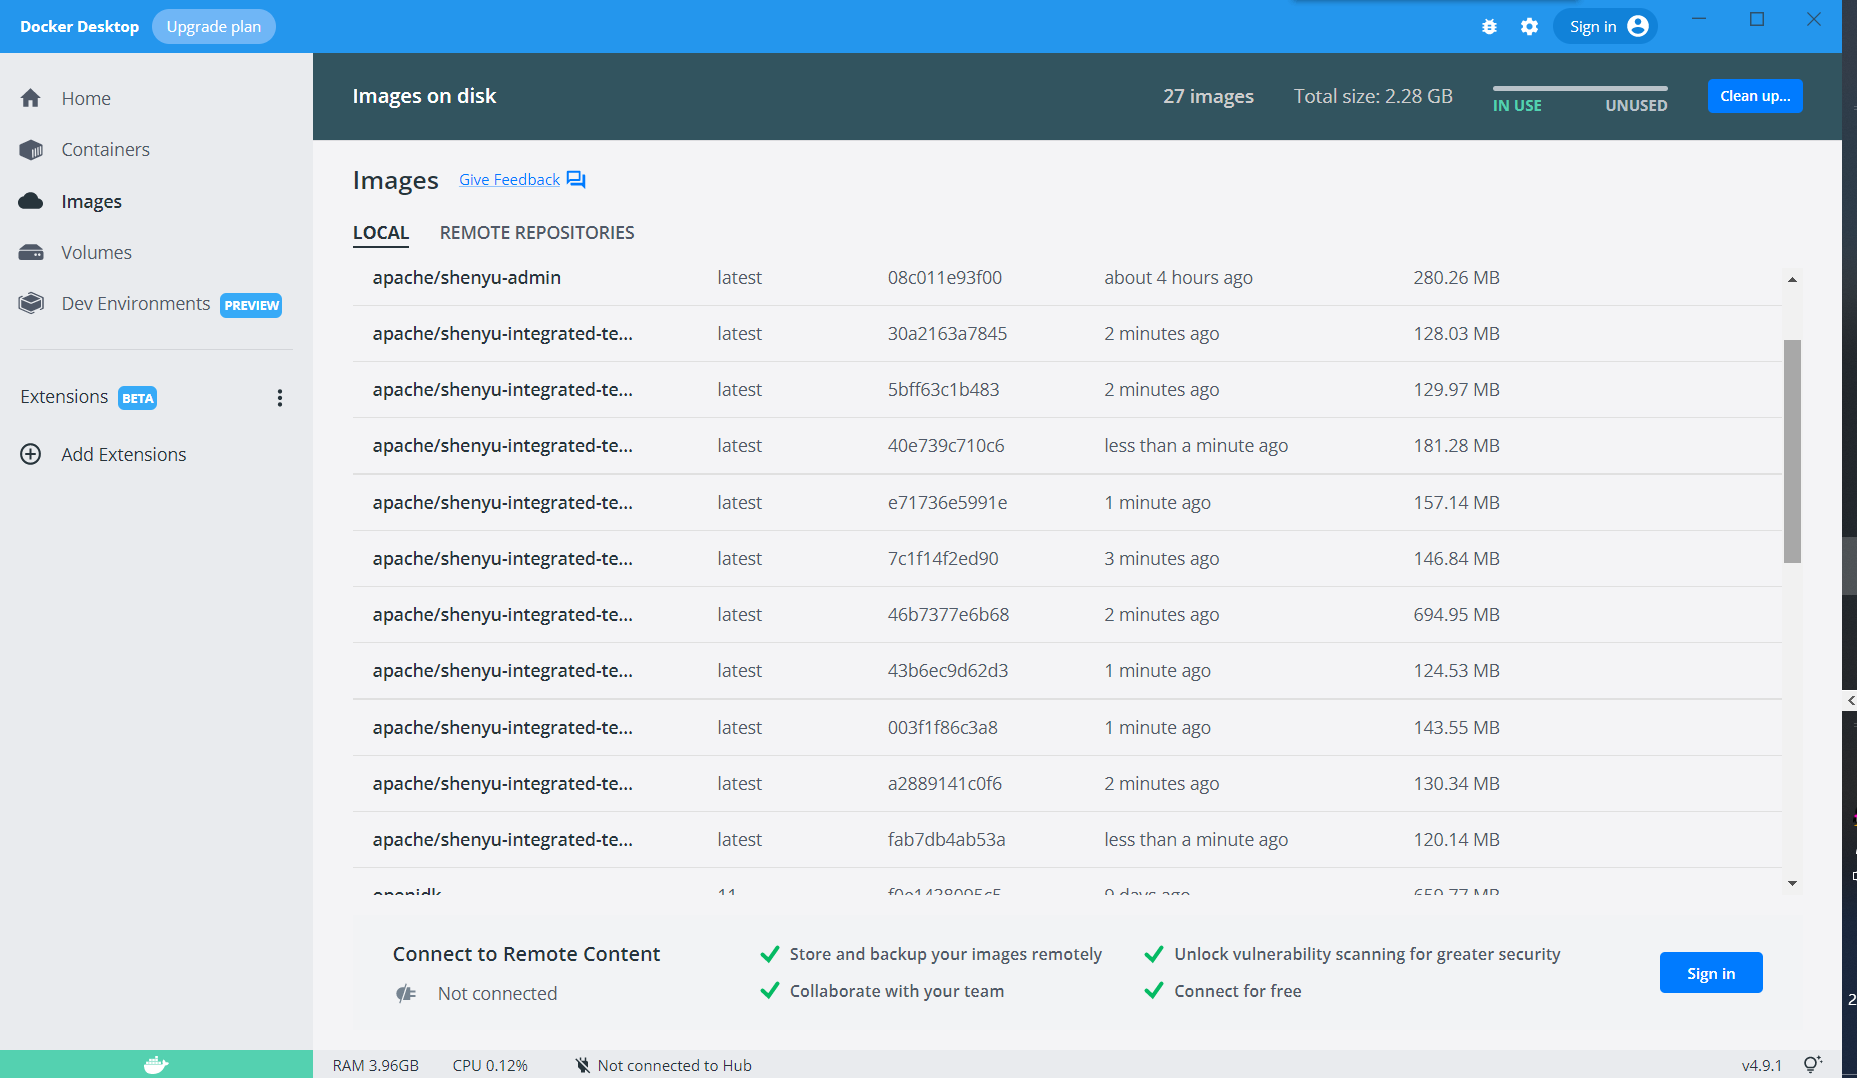Click image ID 40e739c710c6

tap(946, 446)
